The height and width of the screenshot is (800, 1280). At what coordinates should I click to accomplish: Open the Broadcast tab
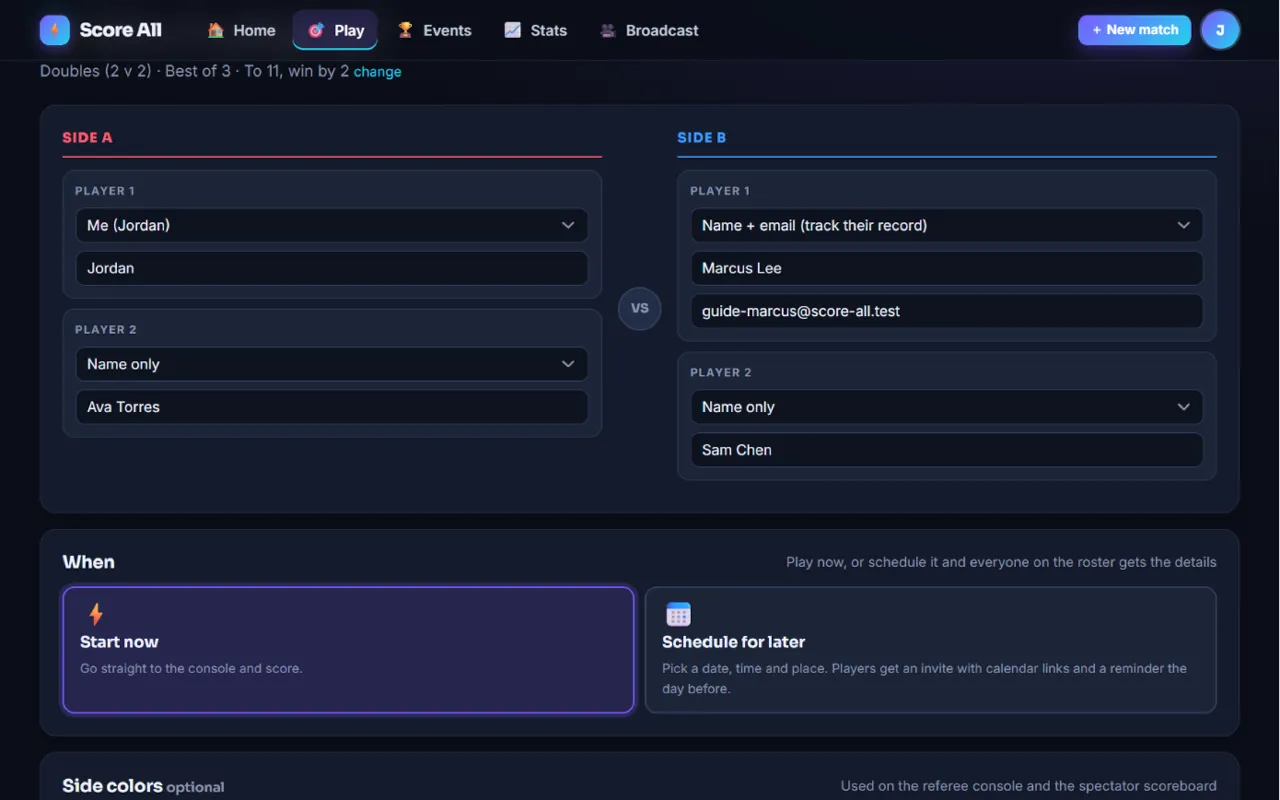(x=648, y=30)
